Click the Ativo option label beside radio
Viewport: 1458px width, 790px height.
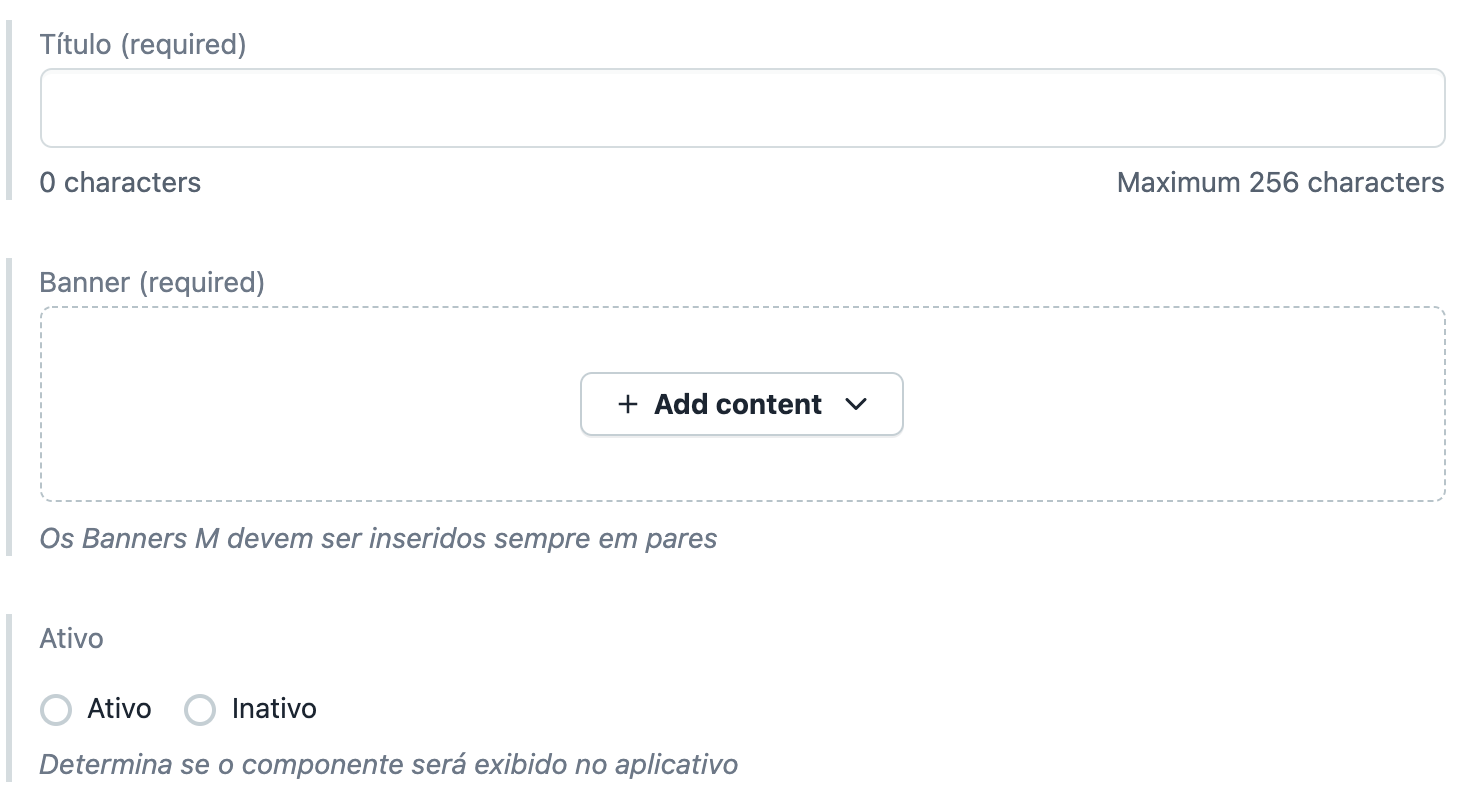point(119,709)
